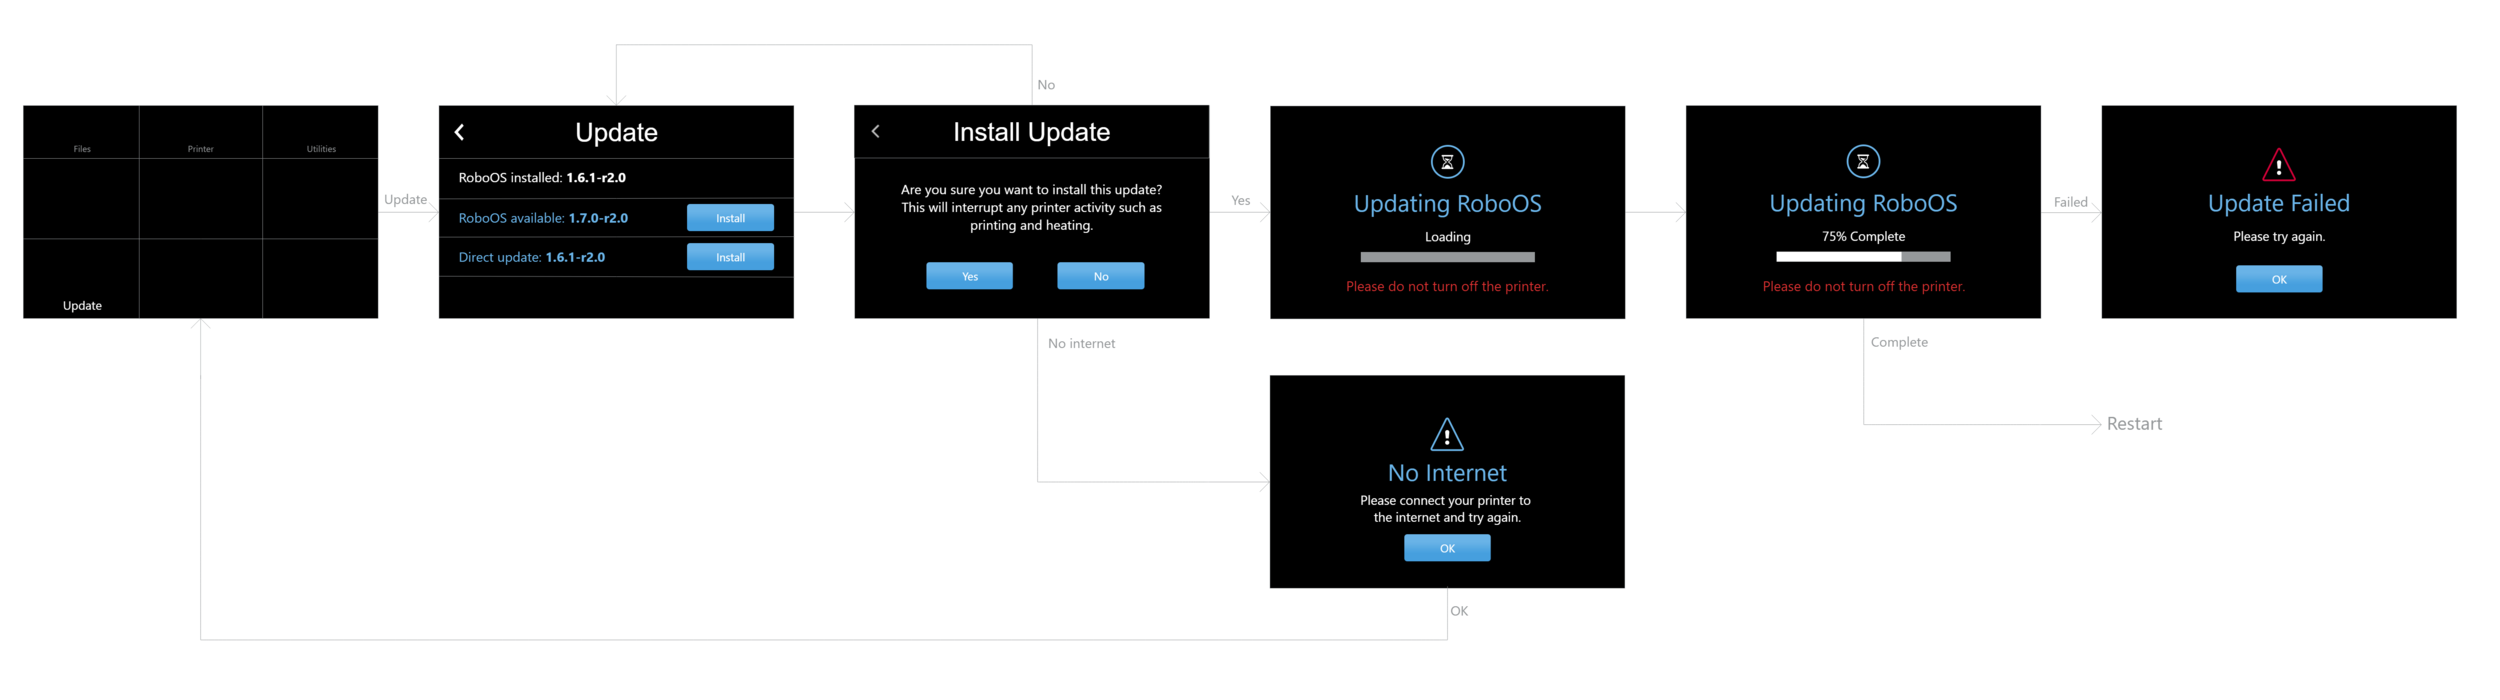Click 'Updating RoboOS' heading above the Loading status
This screenshot has height=700, width=2500.
point(1447,204)
